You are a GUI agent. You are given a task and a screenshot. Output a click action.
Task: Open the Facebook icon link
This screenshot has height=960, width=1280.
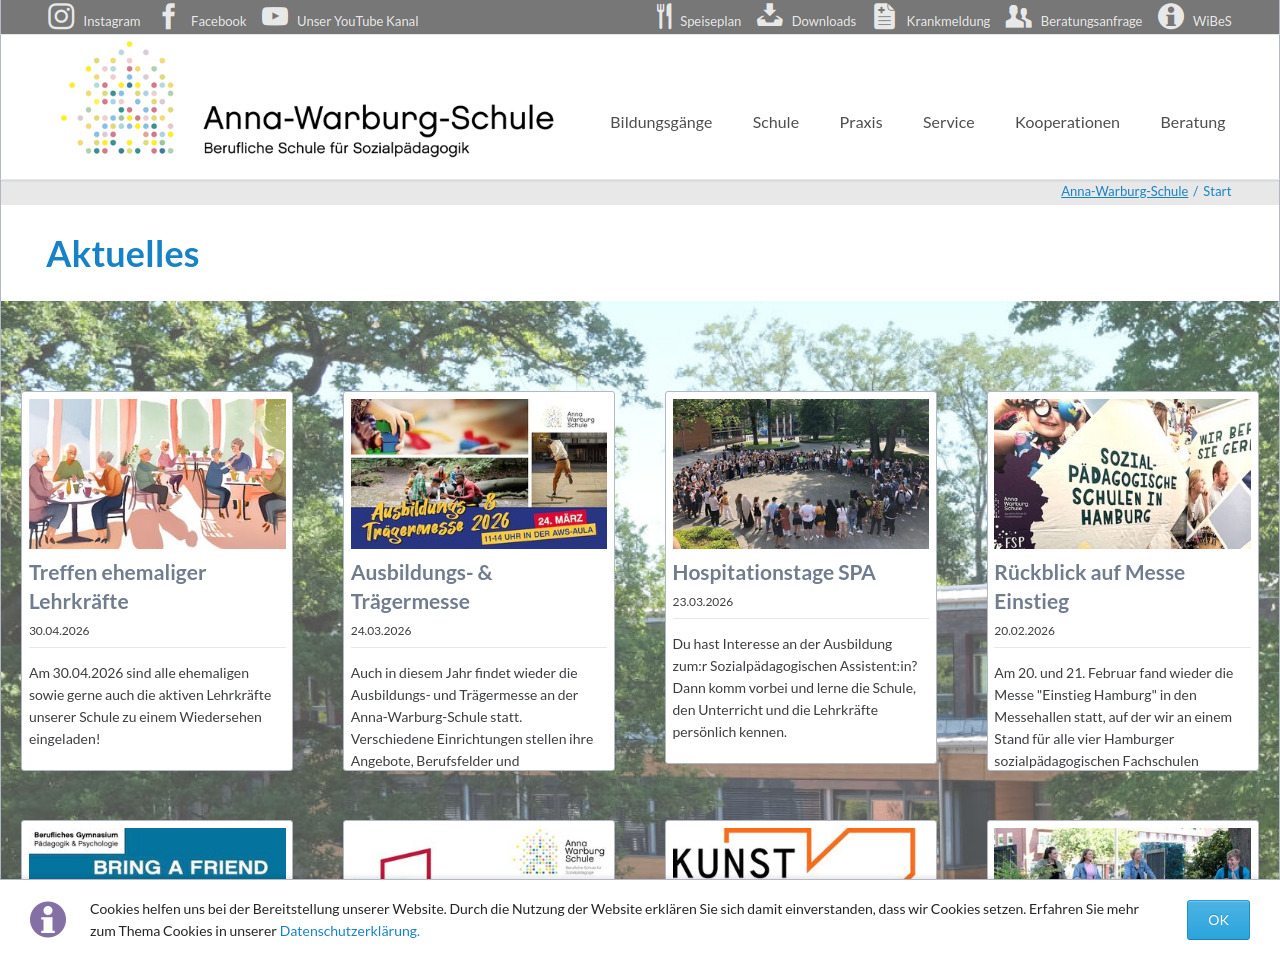(x=169, y=17)
